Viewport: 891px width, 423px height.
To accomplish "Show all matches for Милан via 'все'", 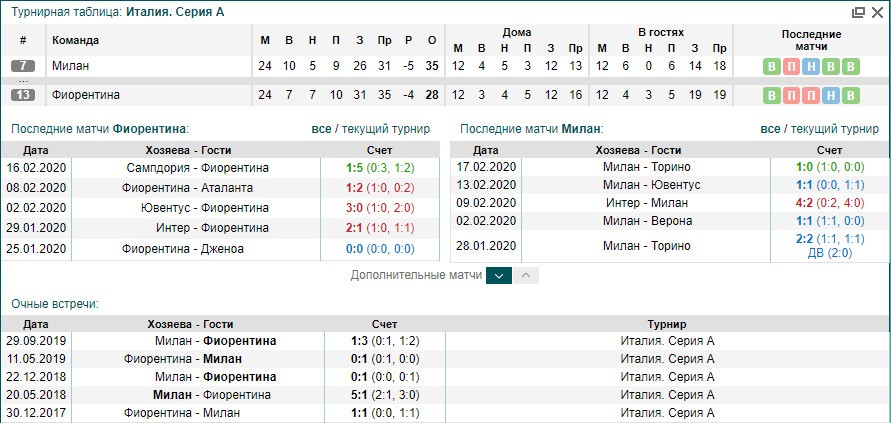I will 770,129.
